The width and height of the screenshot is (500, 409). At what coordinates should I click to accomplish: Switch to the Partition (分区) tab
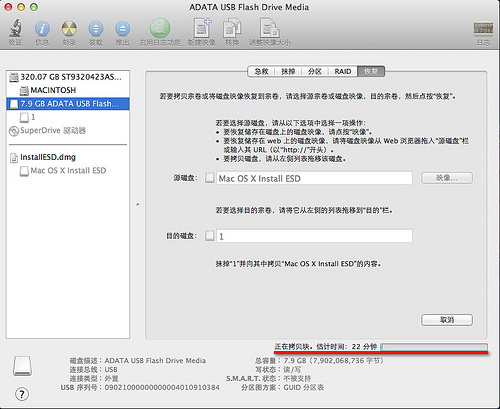pos(315,71)
